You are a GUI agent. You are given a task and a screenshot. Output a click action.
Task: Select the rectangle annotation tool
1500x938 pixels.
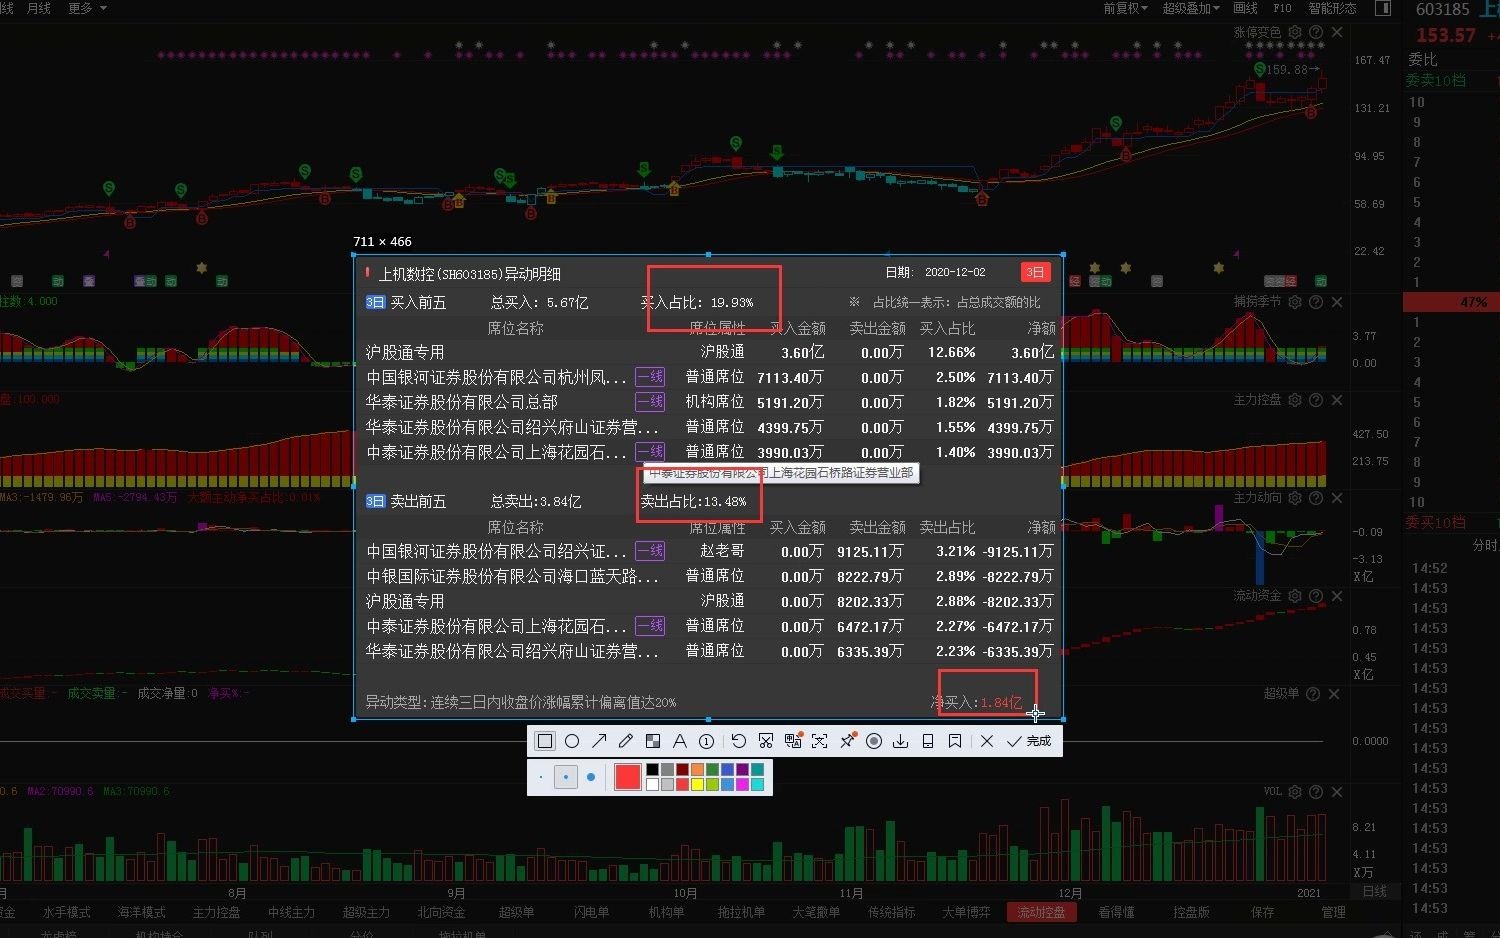545,741
